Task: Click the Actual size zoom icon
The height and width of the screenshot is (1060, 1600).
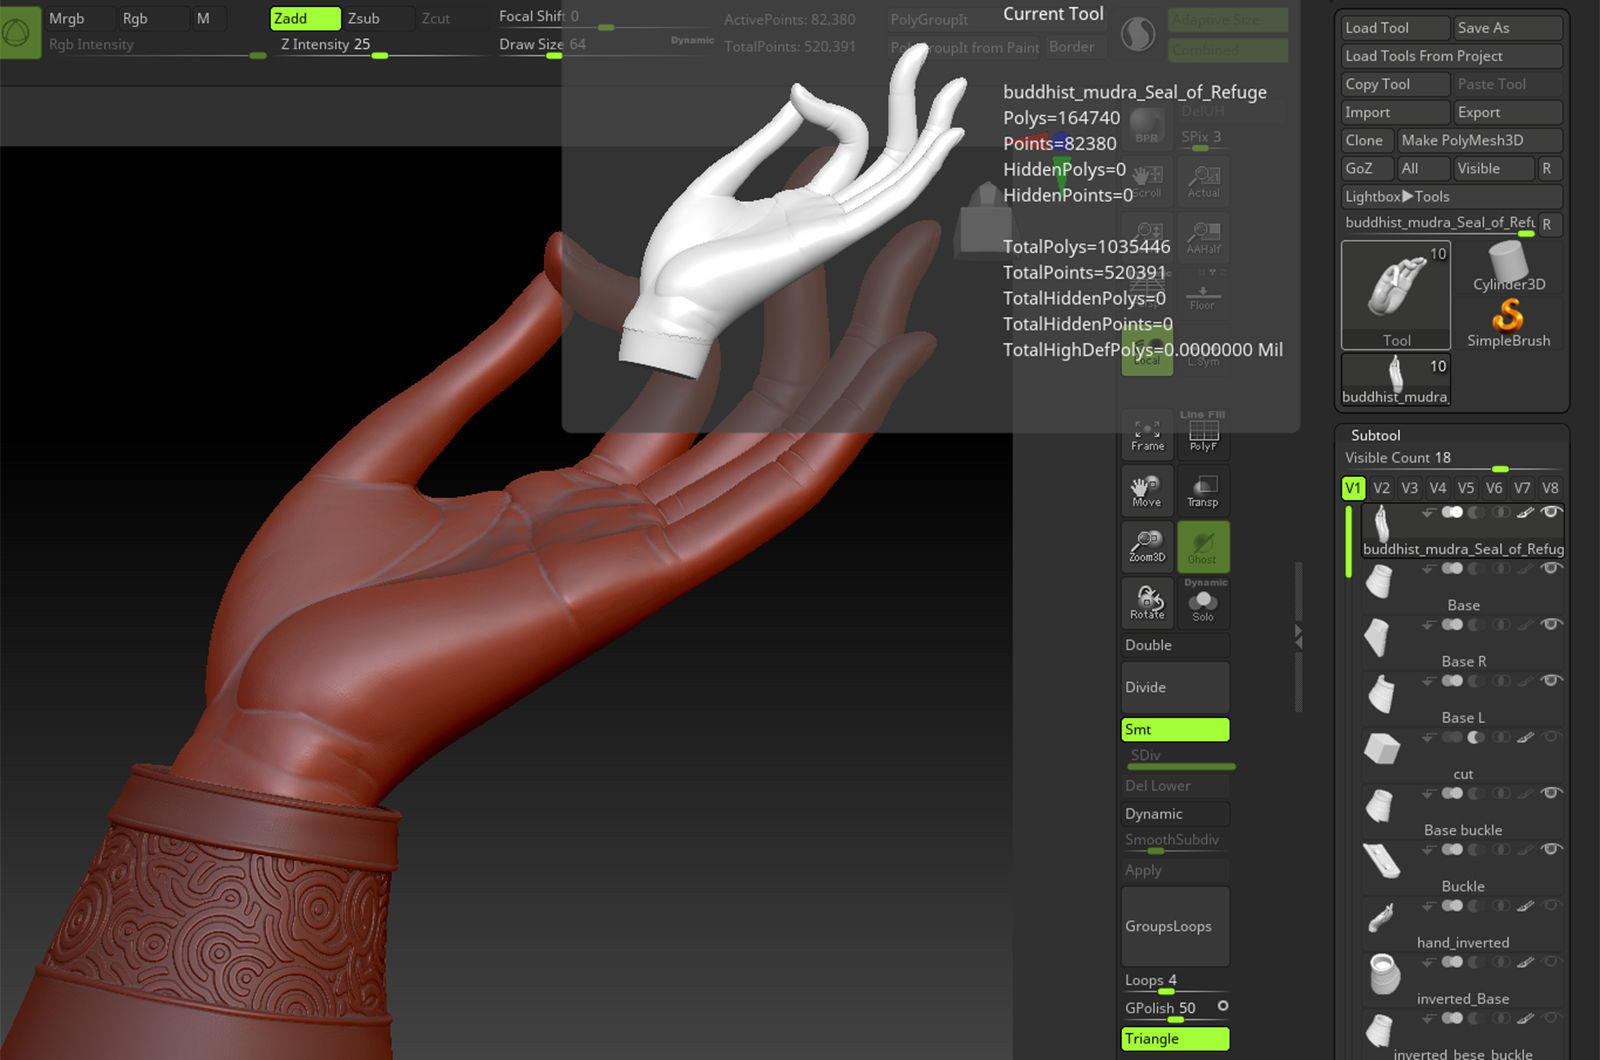Action: 1203,181
